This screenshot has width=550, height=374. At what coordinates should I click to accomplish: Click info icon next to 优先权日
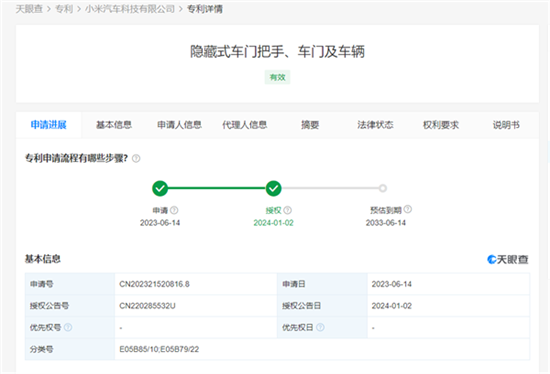(x=320, y=327)
